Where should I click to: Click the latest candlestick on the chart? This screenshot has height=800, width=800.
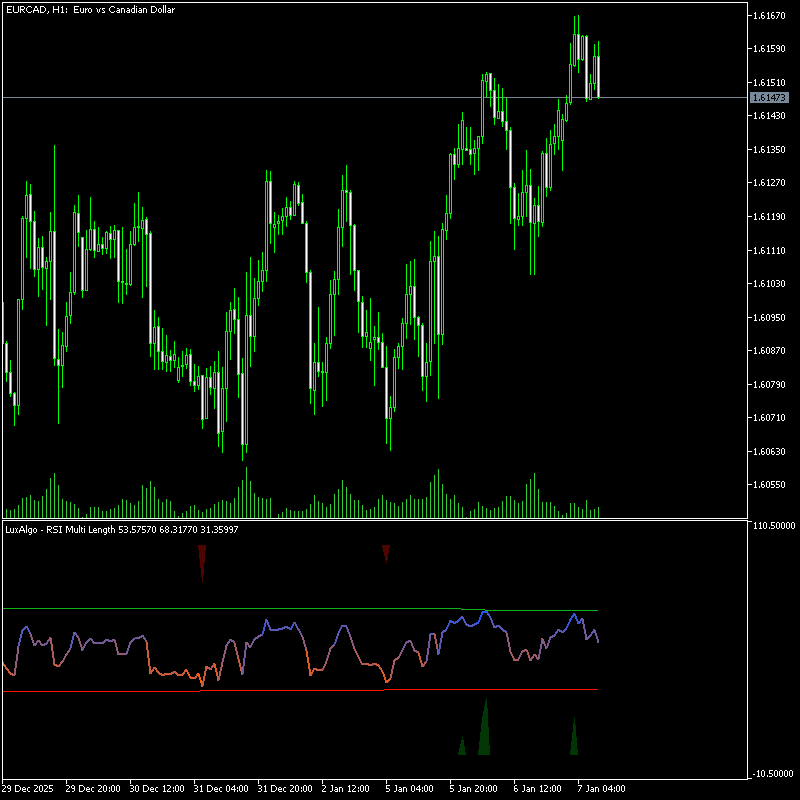pos(598,76)
